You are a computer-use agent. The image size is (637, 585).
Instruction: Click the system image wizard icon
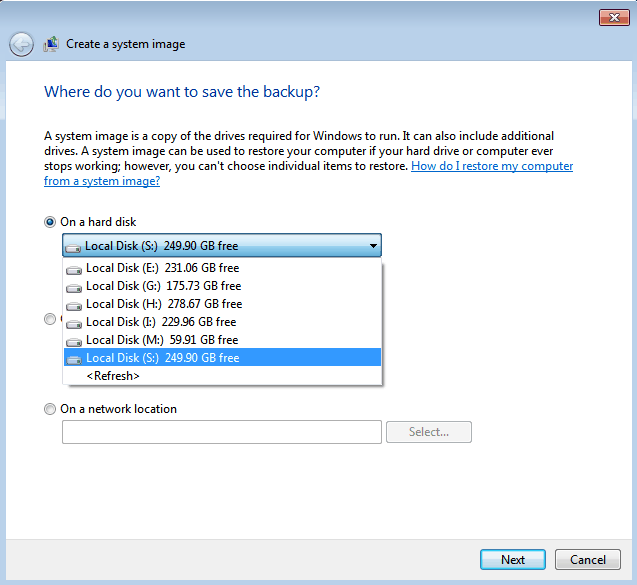(x=51, y=44)
